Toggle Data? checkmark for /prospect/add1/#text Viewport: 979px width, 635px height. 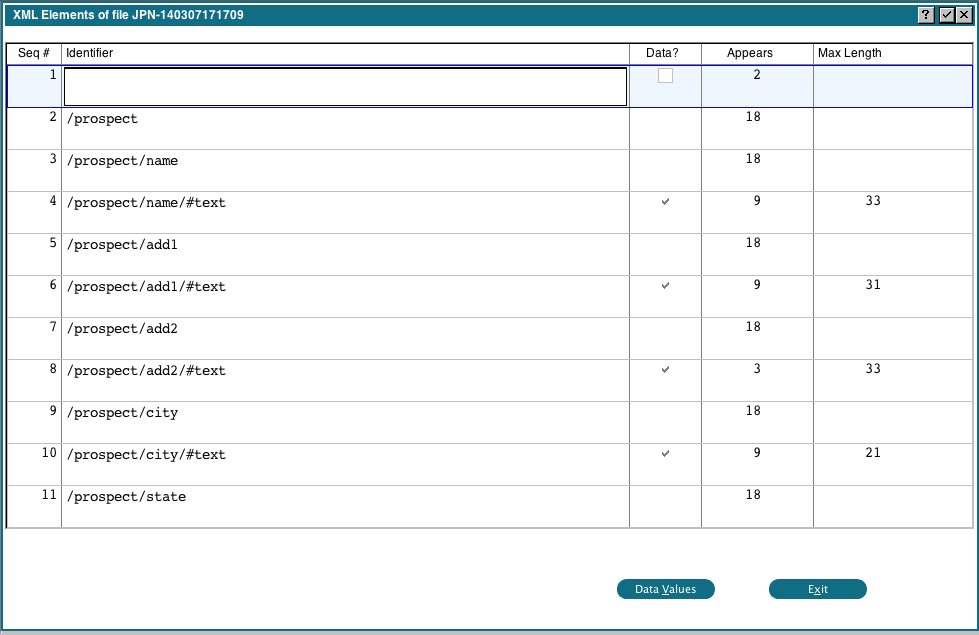[665, 286]
